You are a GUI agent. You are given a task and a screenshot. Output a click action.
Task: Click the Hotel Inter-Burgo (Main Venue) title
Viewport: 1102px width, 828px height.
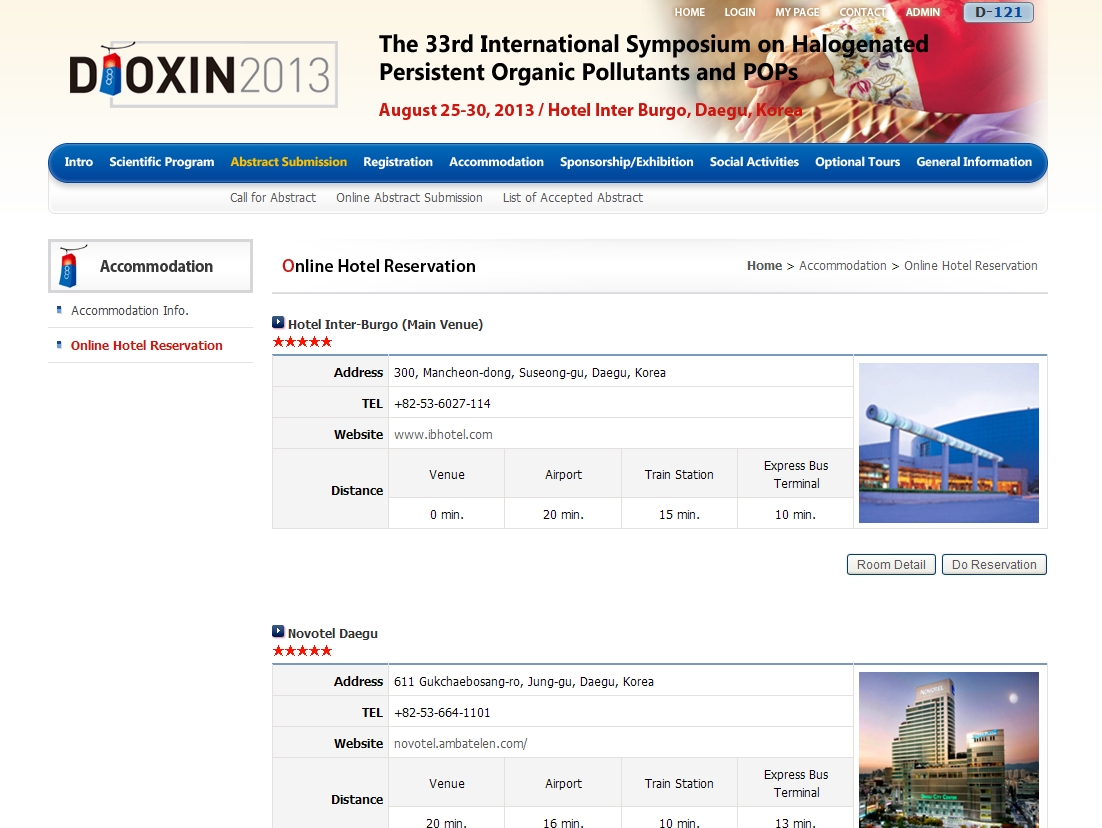pyautogui.click(x=385, y=324)
